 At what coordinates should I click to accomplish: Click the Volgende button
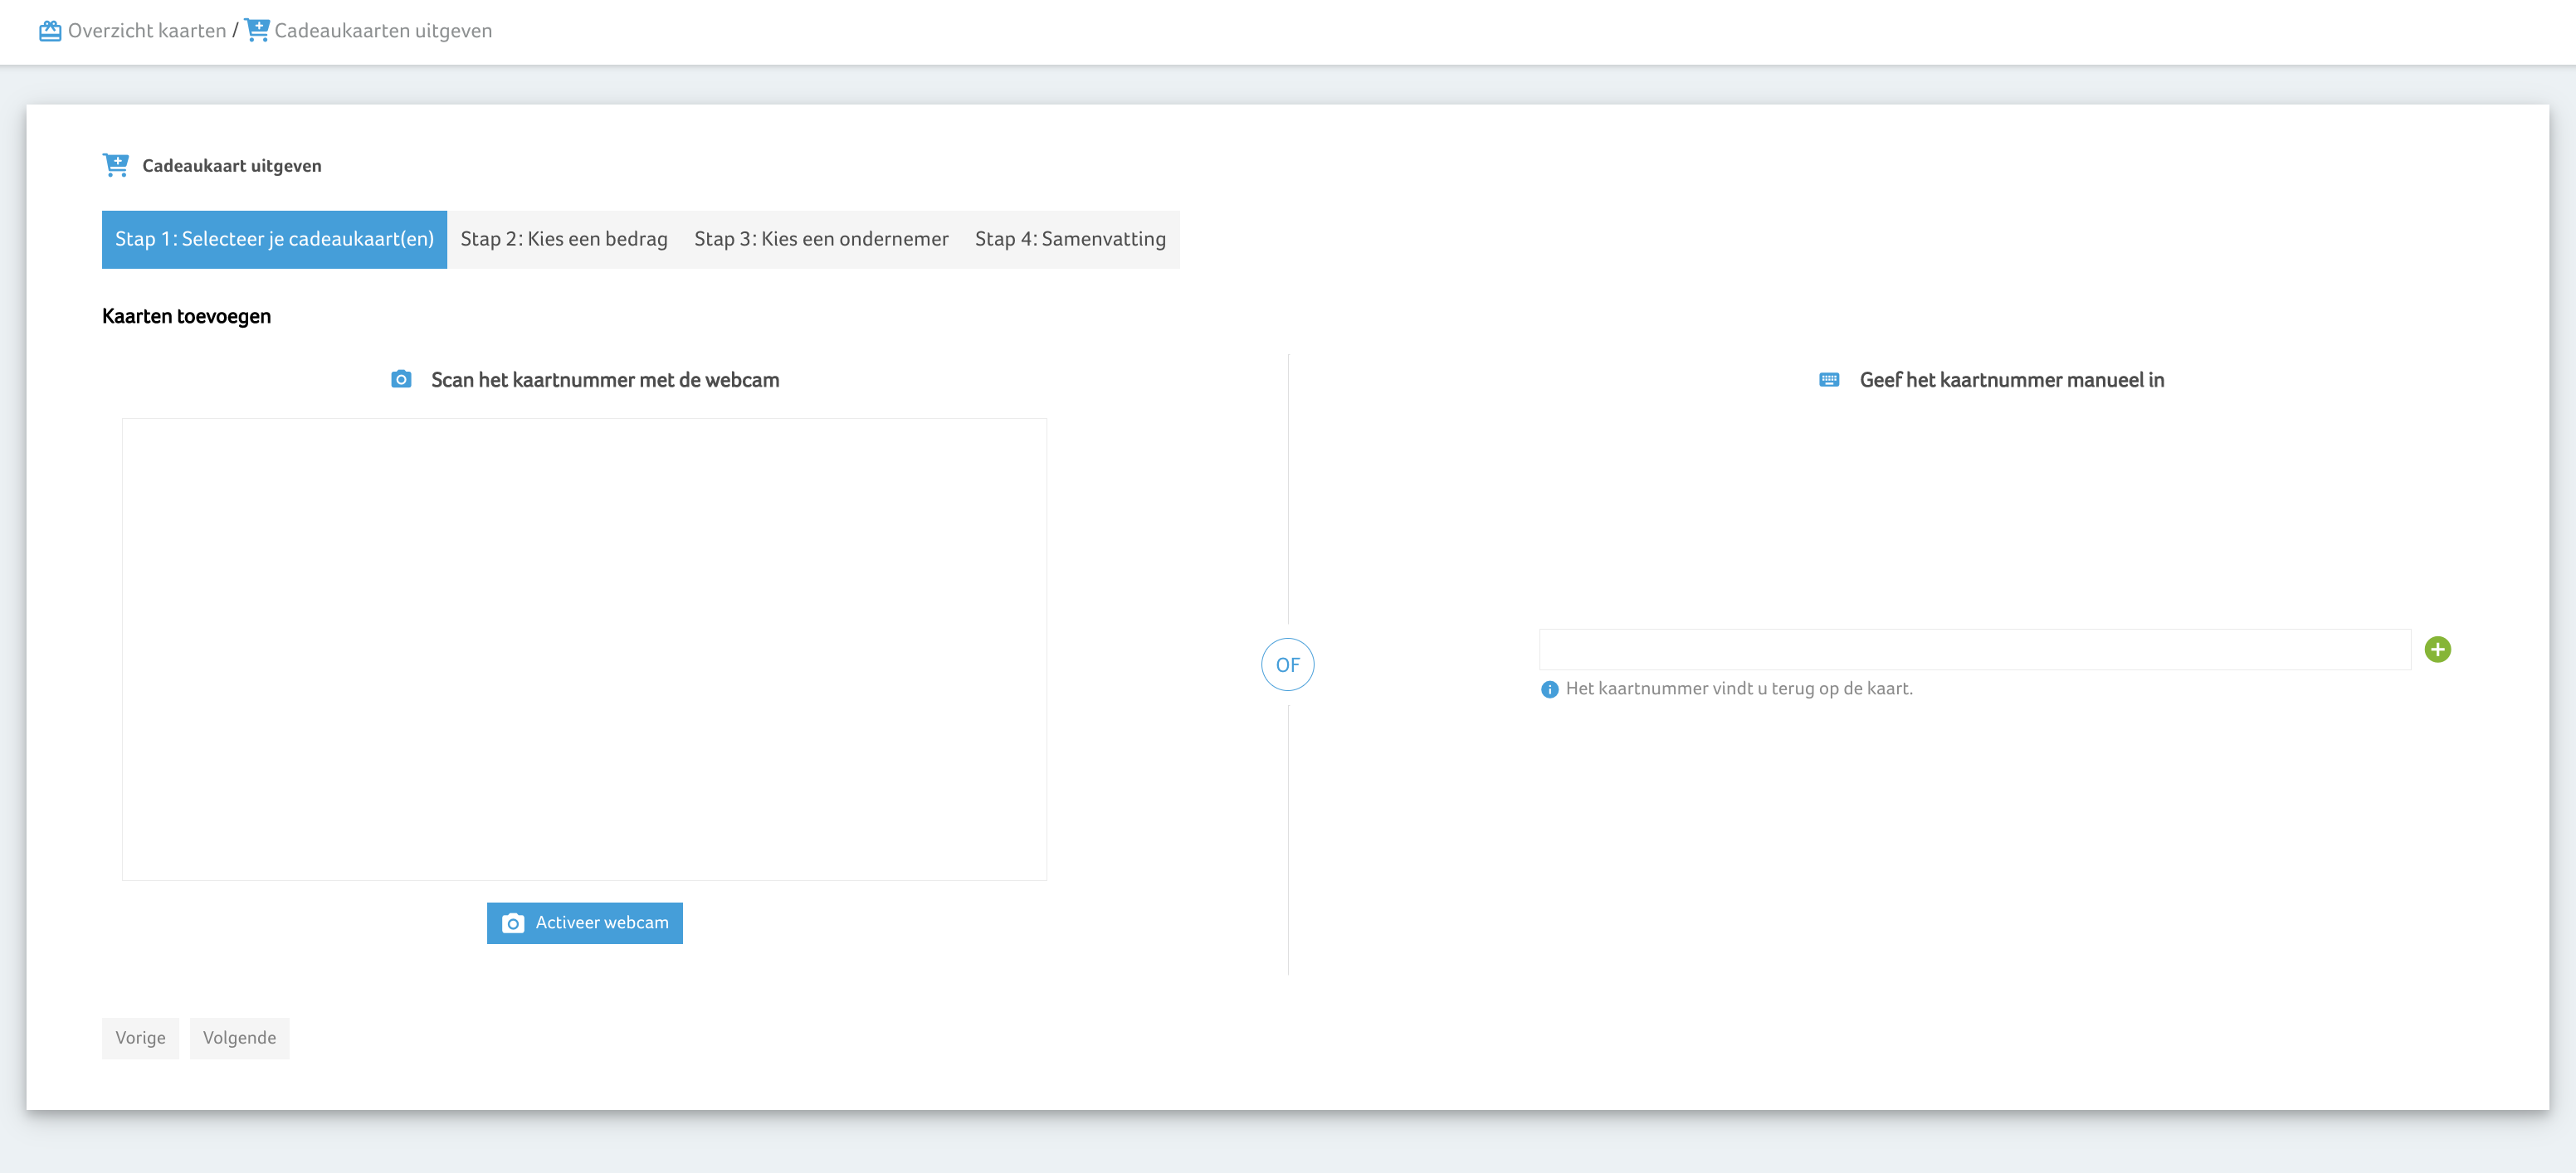239,1038
